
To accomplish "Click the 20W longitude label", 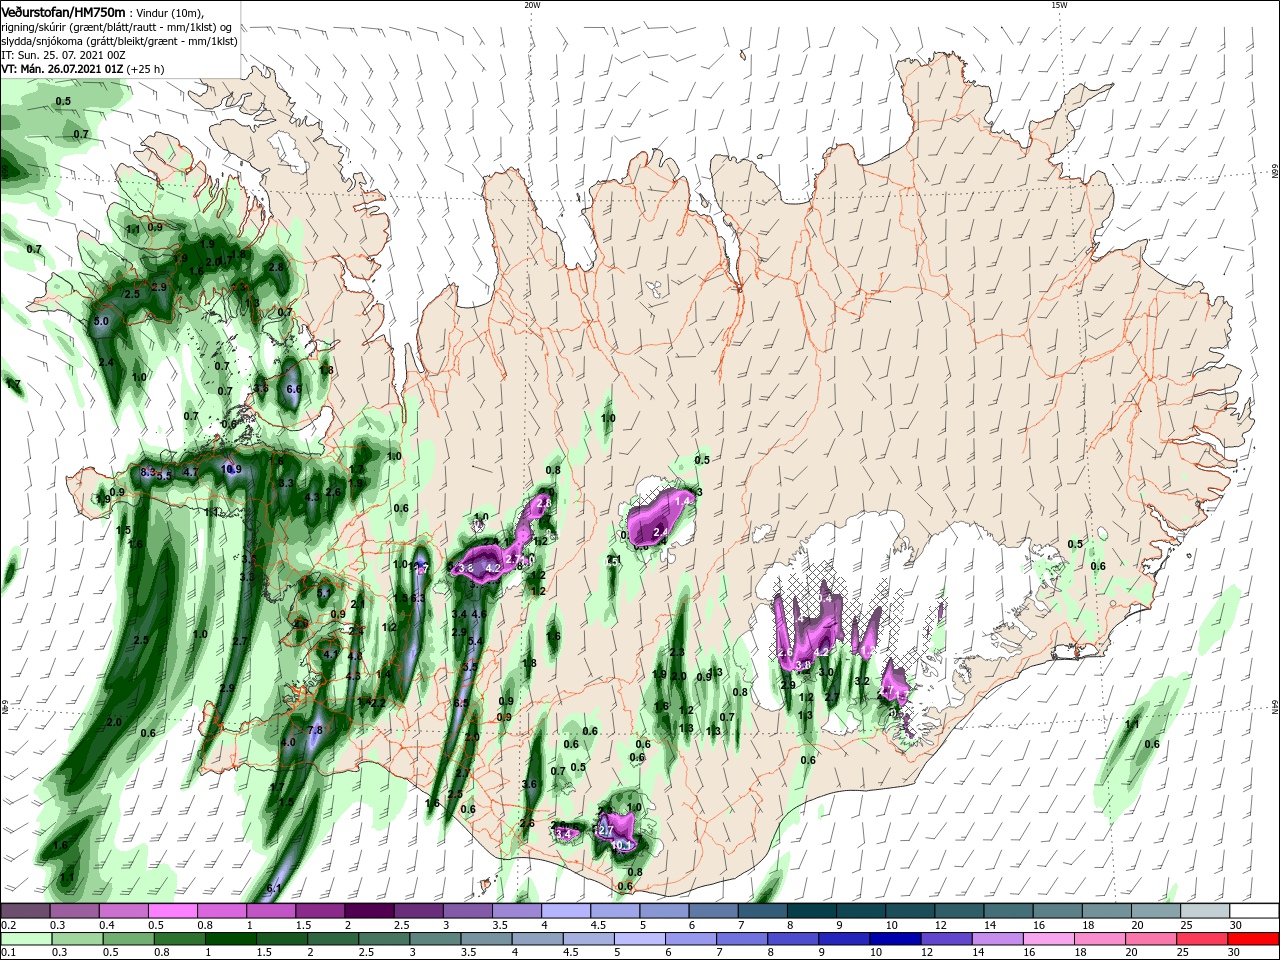I will point(532,5).
